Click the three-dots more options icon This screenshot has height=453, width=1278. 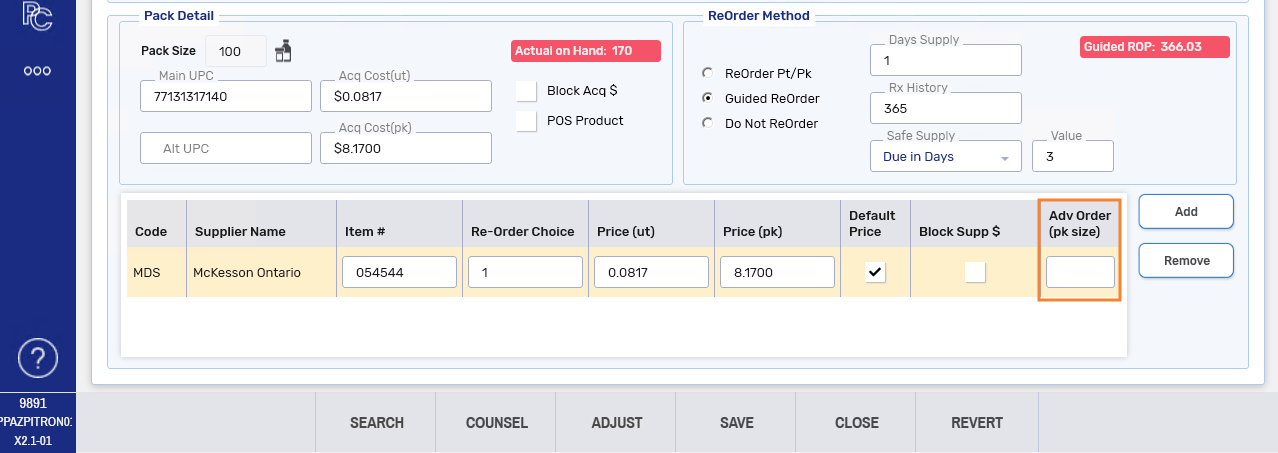coord(38,72)
